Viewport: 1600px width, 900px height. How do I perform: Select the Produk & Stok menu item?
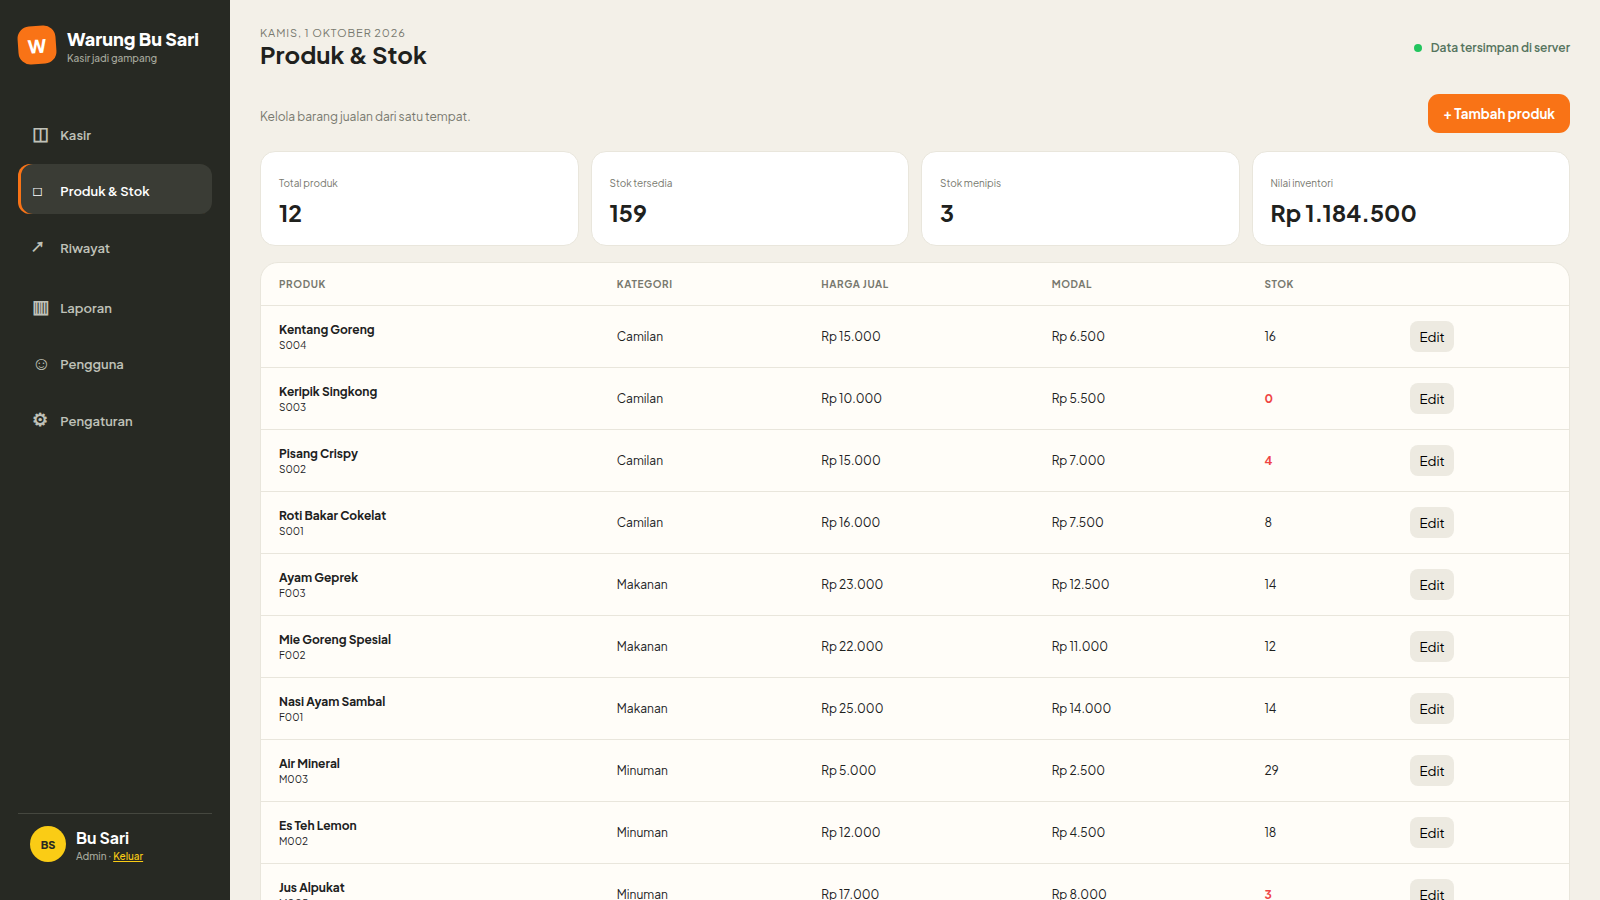115,189
